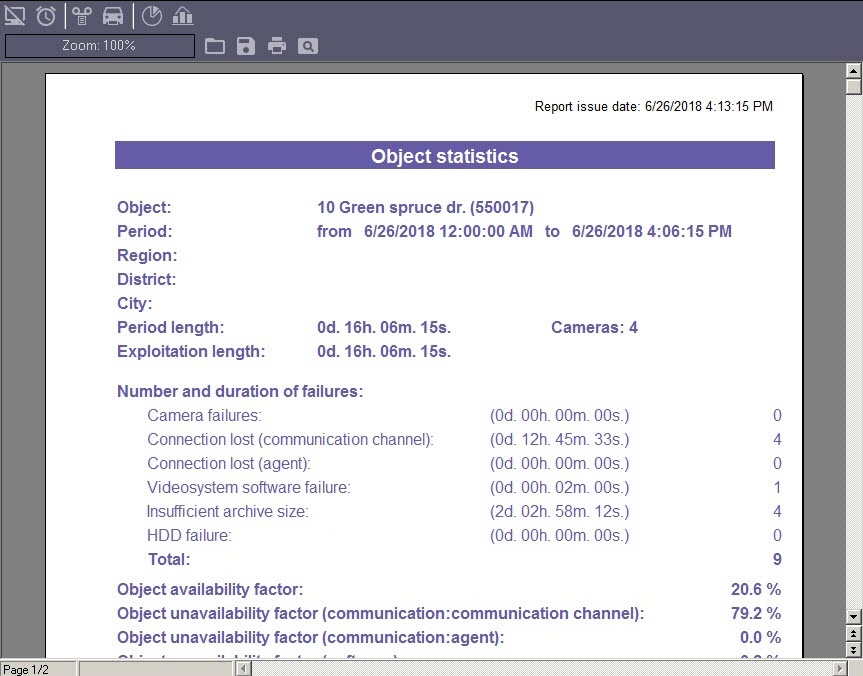Click the tape recorder report icon
Viewport: 863px width, 676px height.
(82, 15)
